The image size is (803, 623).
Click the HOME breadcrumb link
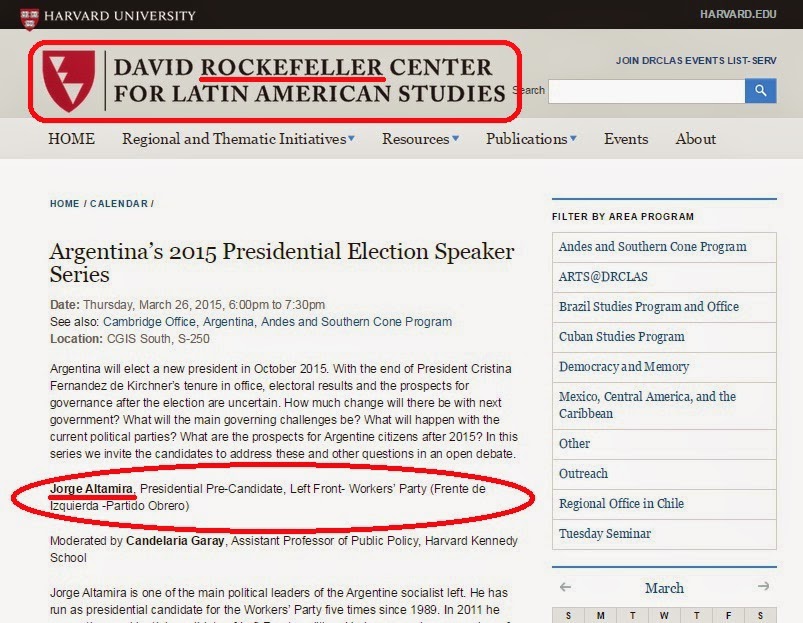point(65,204)
